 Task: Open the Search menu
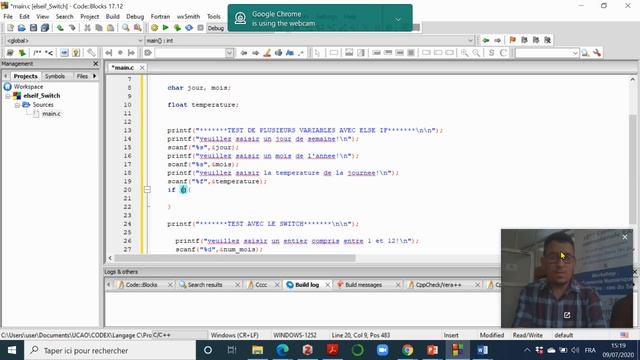tap(64, 16)
